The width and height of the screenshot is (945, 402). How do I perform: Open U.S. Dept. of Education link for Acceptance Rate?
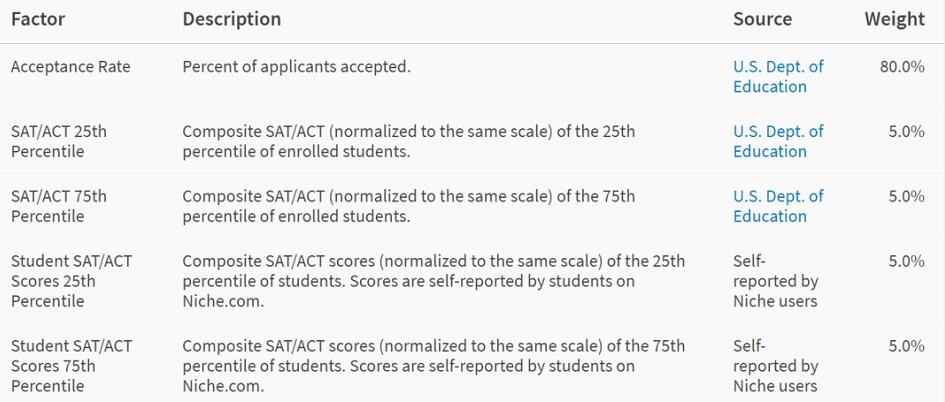(778, 77)
